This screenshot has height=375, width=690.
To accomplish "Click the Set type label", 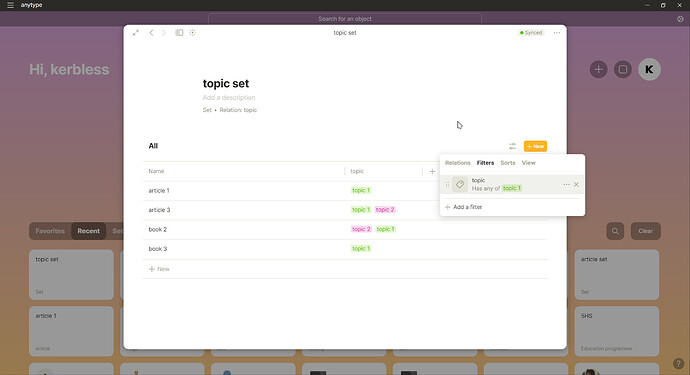I will [x=207, y=110].
